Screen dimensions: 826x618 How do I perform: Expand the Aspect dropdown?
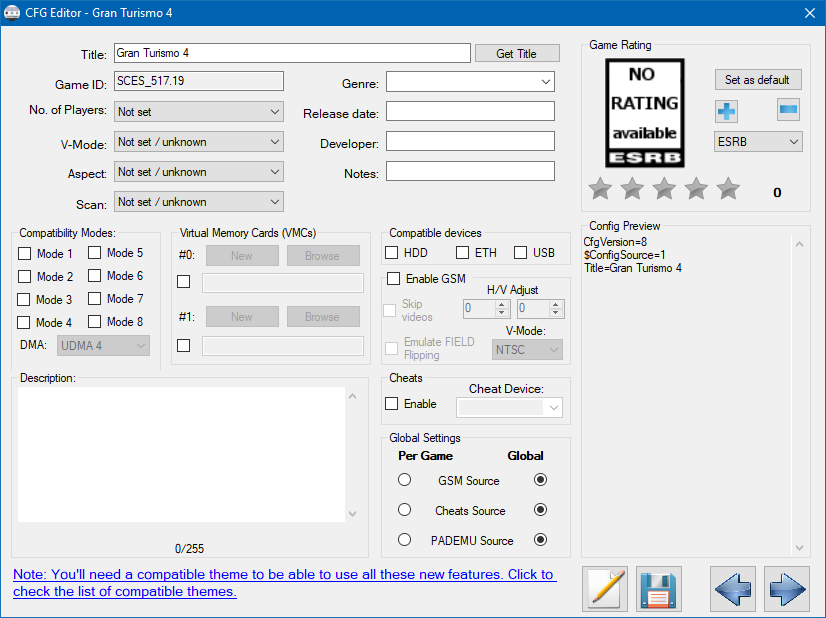199,172
